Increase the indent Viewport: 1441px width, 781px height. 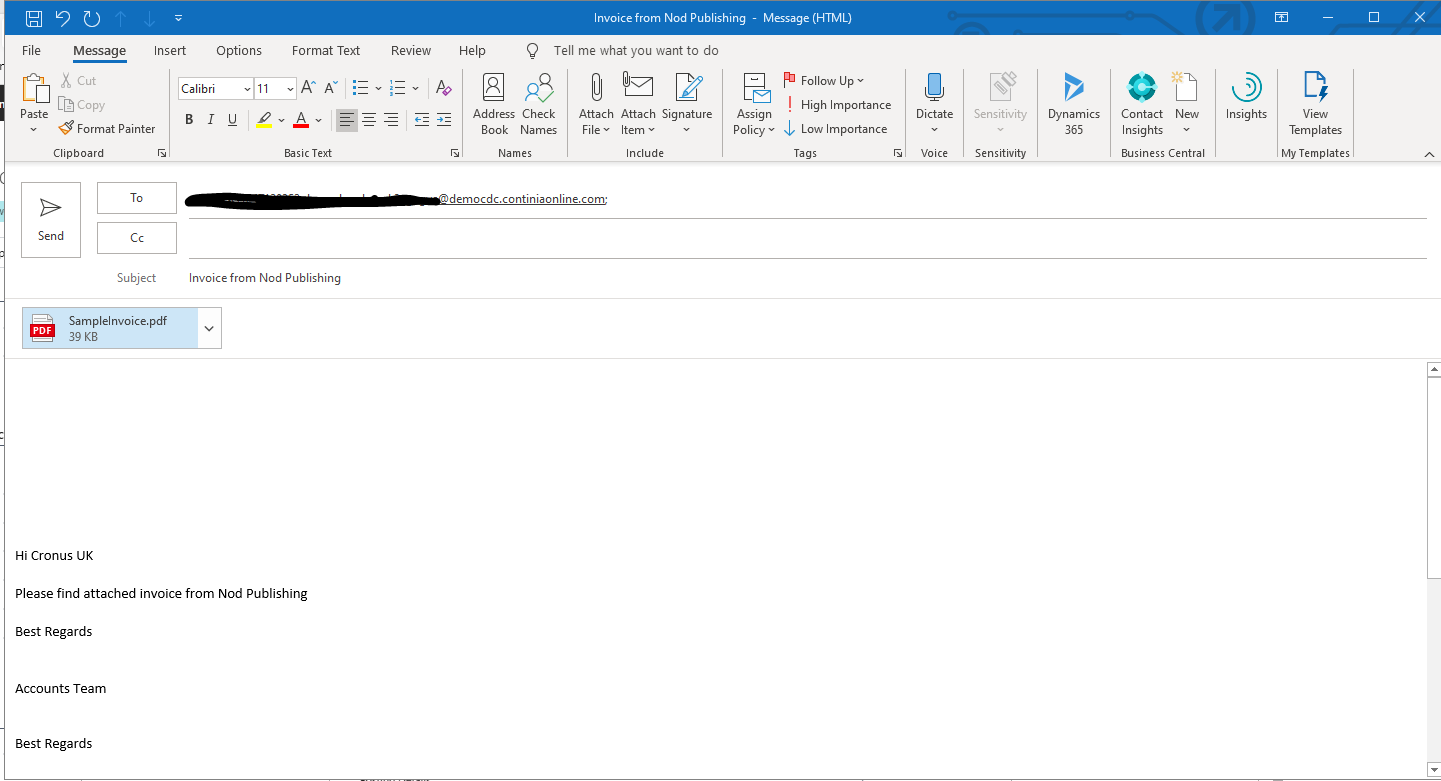(x=444, y=120)
